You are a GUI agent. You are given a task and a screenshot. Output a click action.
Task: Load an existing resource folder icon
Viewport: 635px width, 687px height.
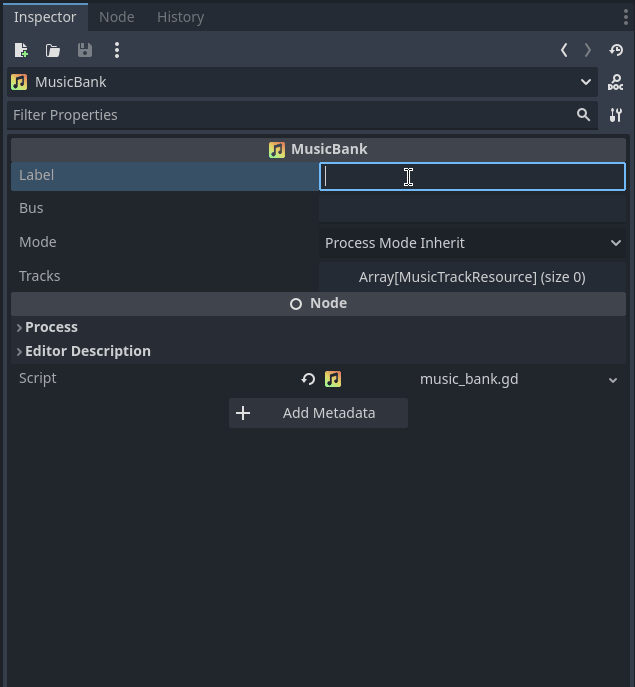click(53, 50)
